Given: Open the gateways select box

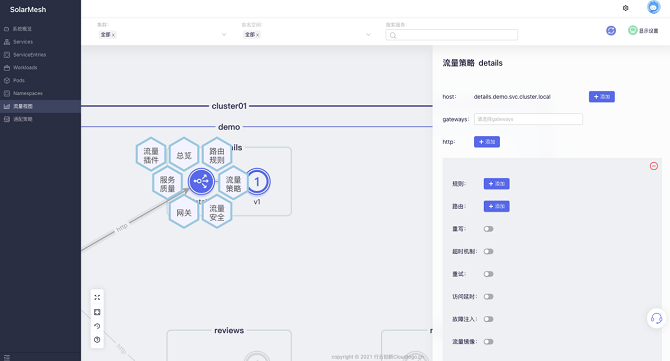Looking at the screenshot, I should pyautogui.click(x=528, y=119).
